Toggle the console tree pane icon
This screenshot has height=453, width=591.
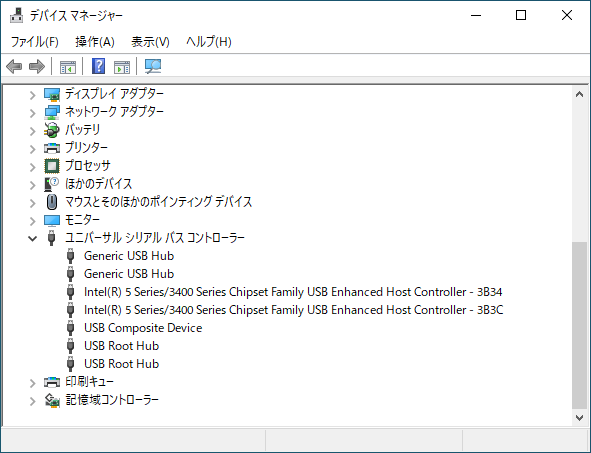click(68, 67)
